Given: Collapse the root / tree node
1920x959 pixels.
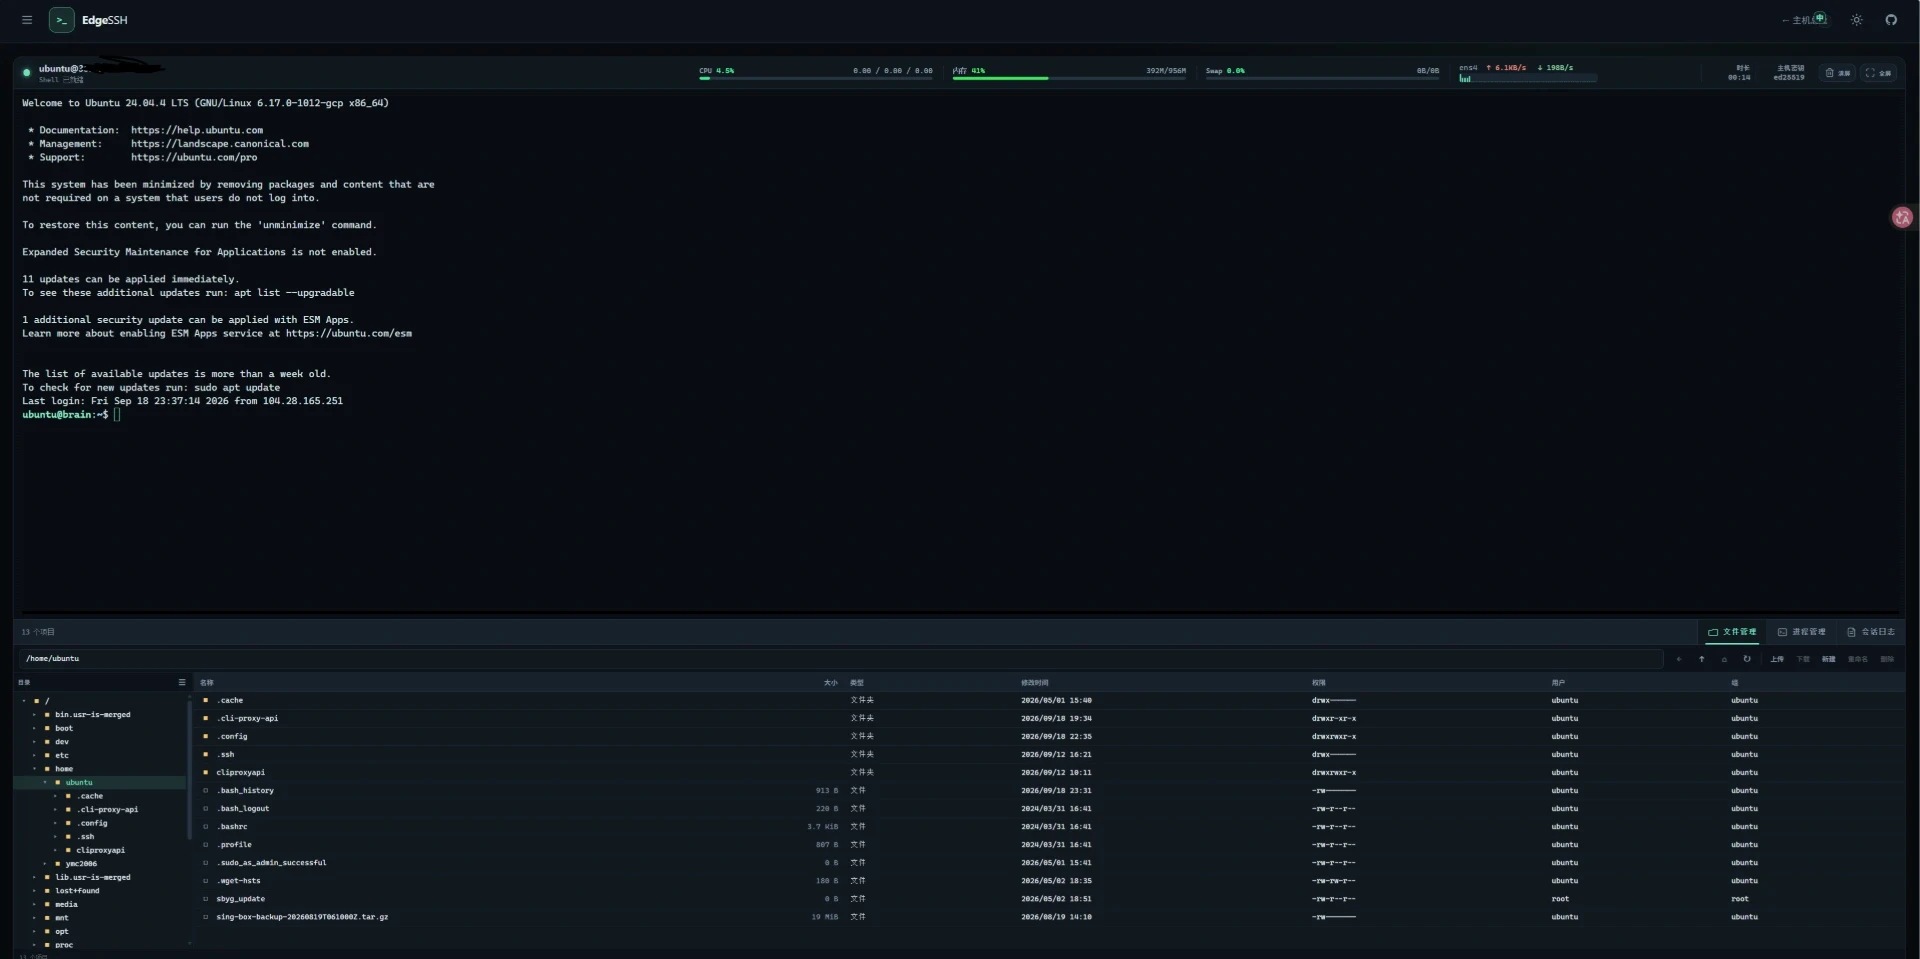Looking at the screenshot, I should pyautogui.click(x=24, y=701).
